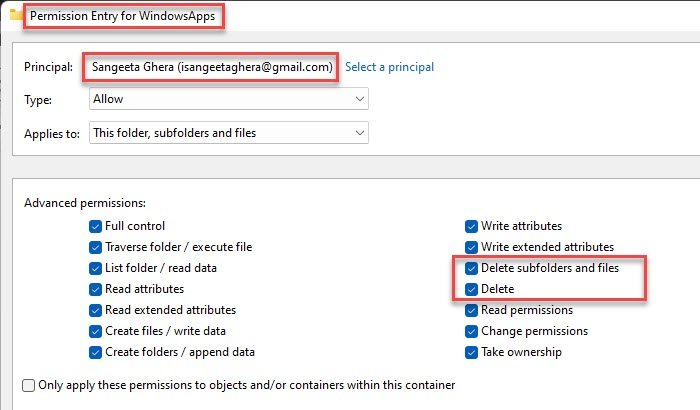Uncheck the Change permissions checkbox

471,331
